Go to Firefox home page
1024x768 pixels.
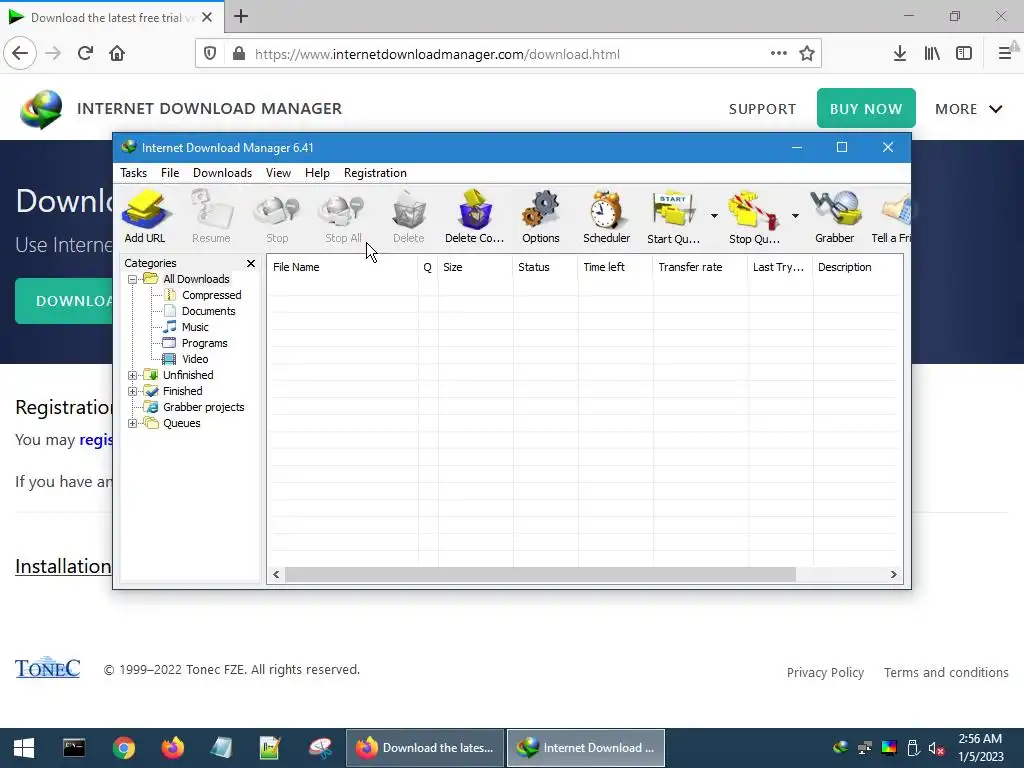coord(117,54)
